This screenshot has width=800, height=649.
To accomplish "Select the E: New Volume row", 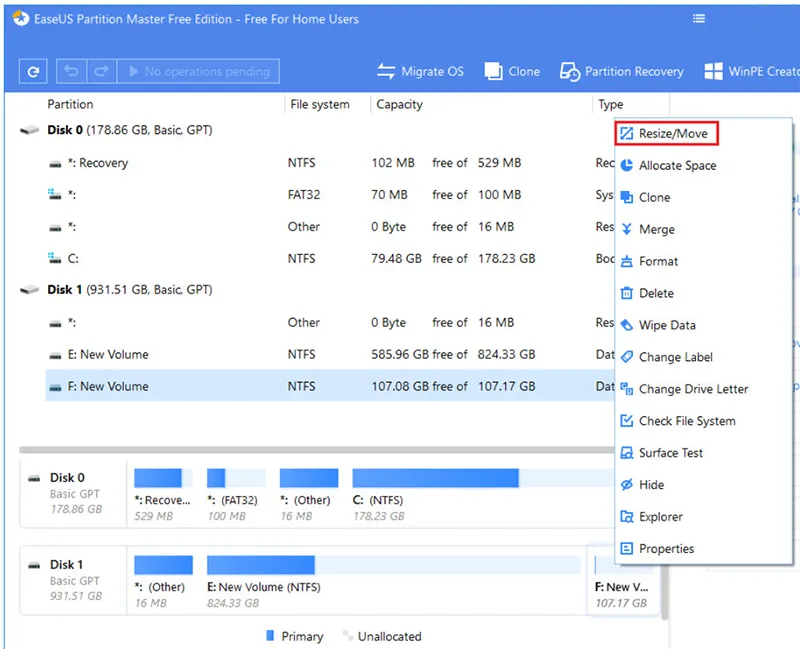I will click(x=330, y=355).
